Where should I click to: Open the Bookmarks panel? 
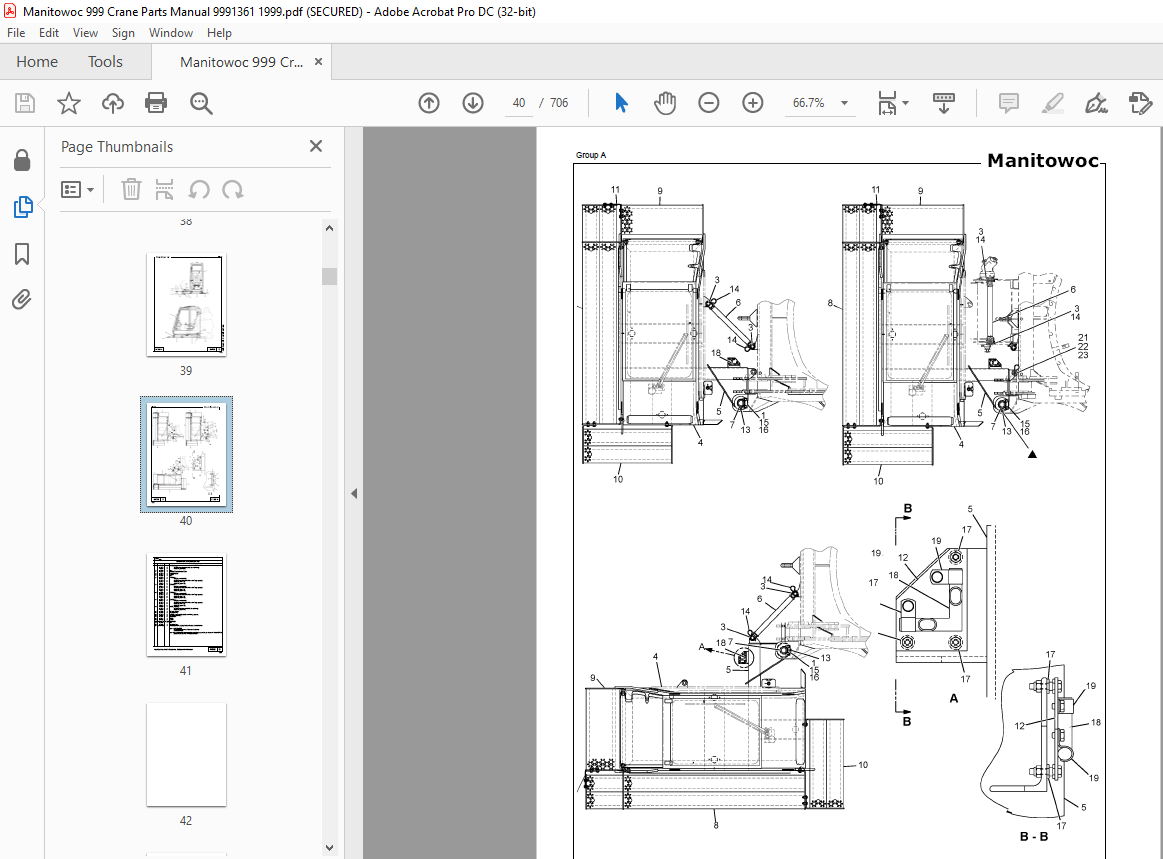click(22, 254)
